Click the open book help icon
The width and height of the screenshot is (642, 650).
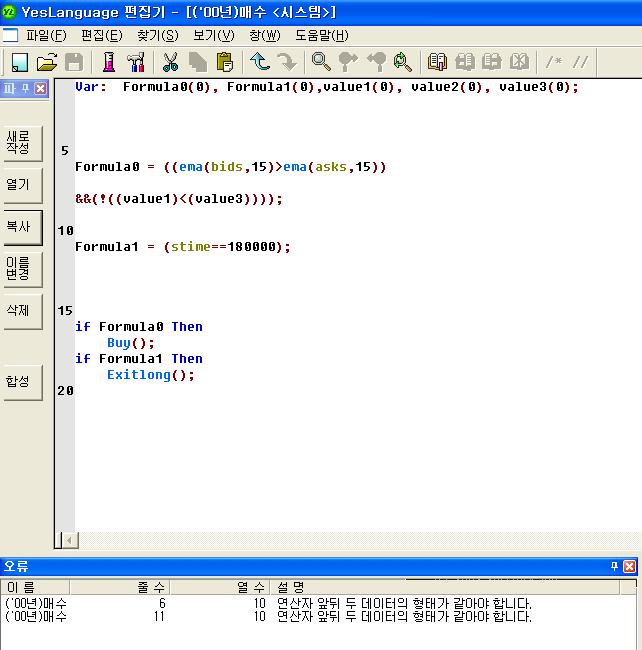[x=437, y=62]
